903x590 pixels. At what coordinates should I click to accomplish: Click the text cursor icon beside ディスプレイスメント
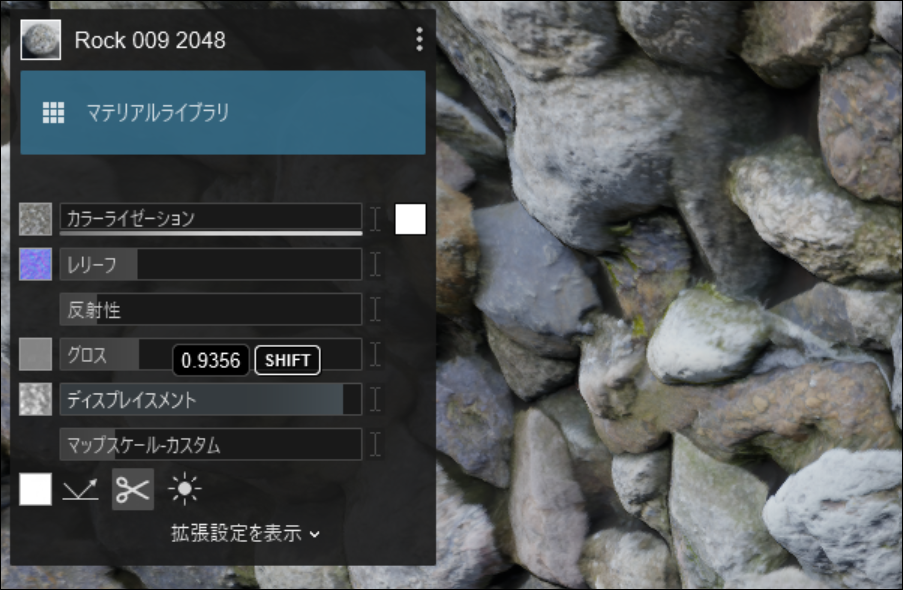click(375, 399)
